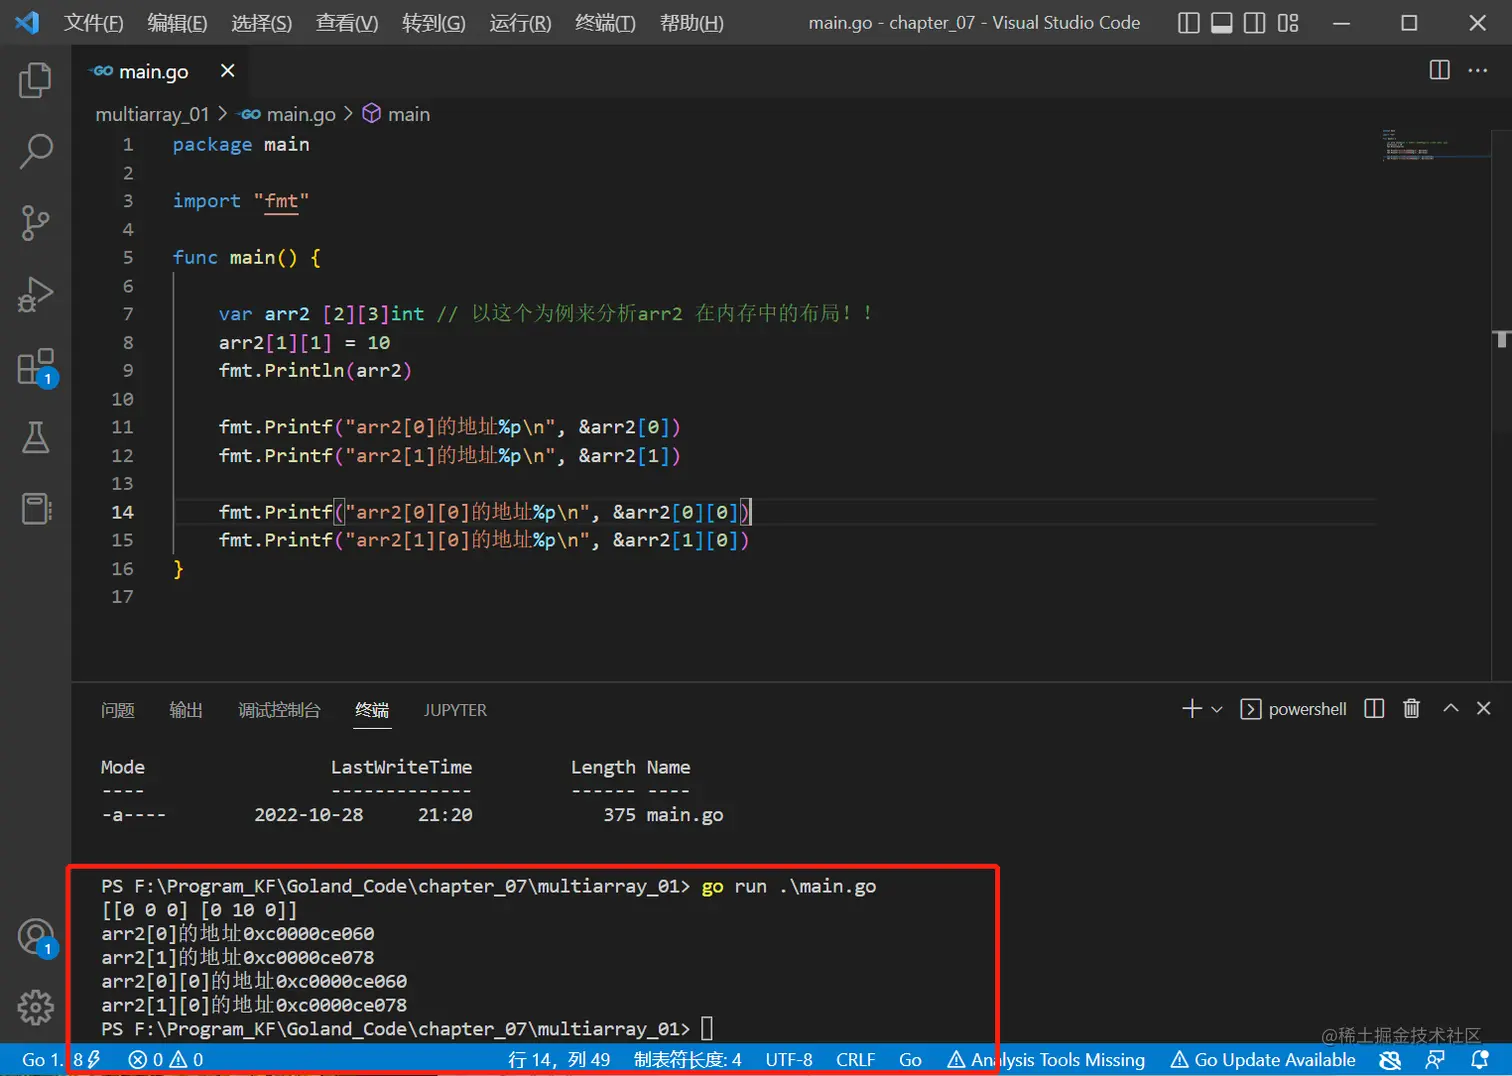Screen dimensions: 1512x1076
Task: Open the 终端(T) menu
Action: (x=605, y=23)
